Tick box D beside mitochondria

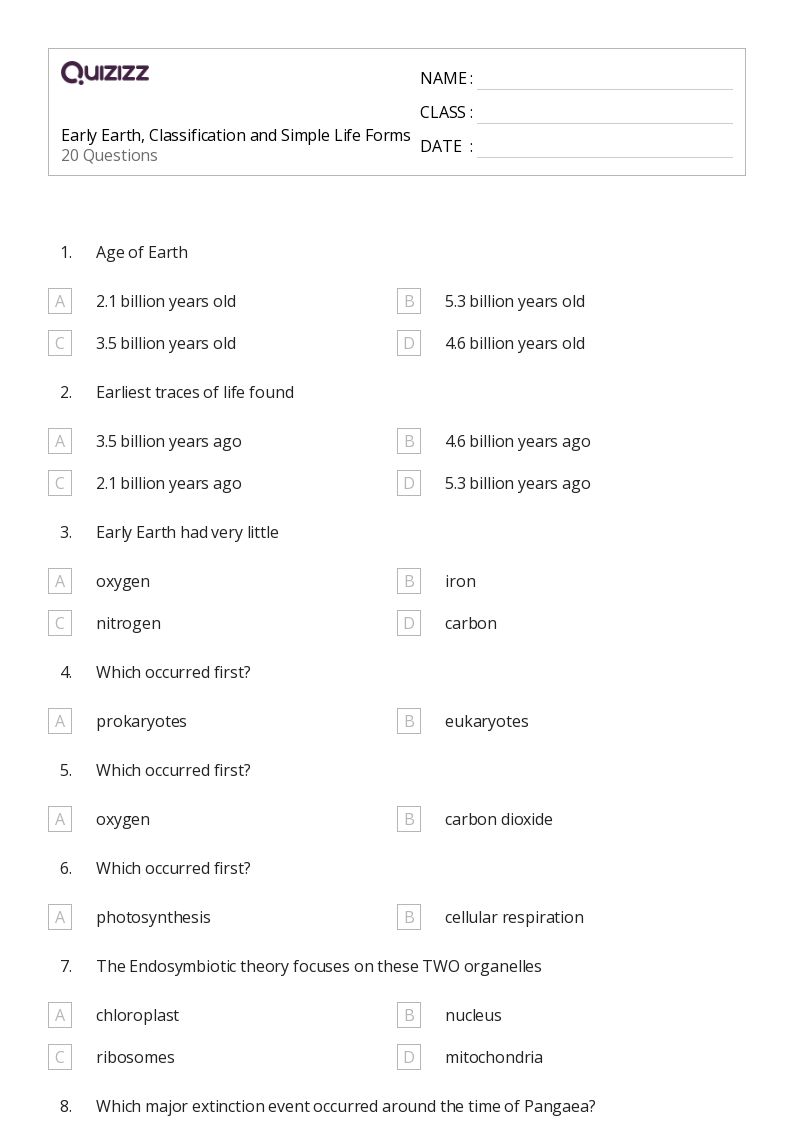(x=409, y=1057)
